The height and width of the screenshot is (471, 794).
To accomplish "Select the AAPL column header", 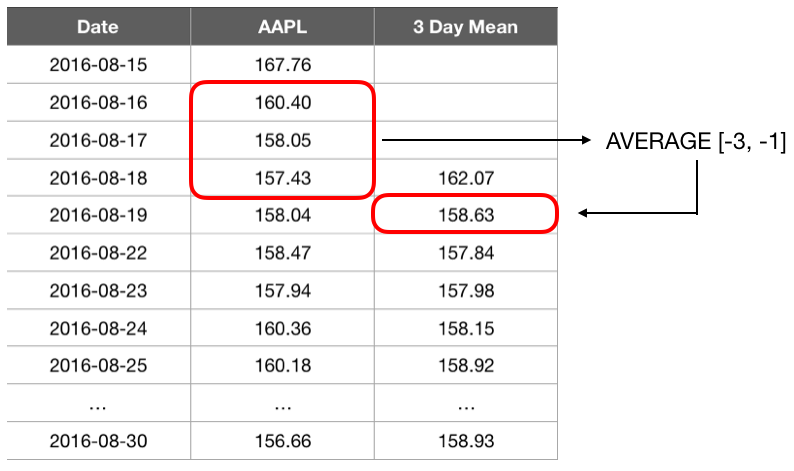I will (283, 27).
